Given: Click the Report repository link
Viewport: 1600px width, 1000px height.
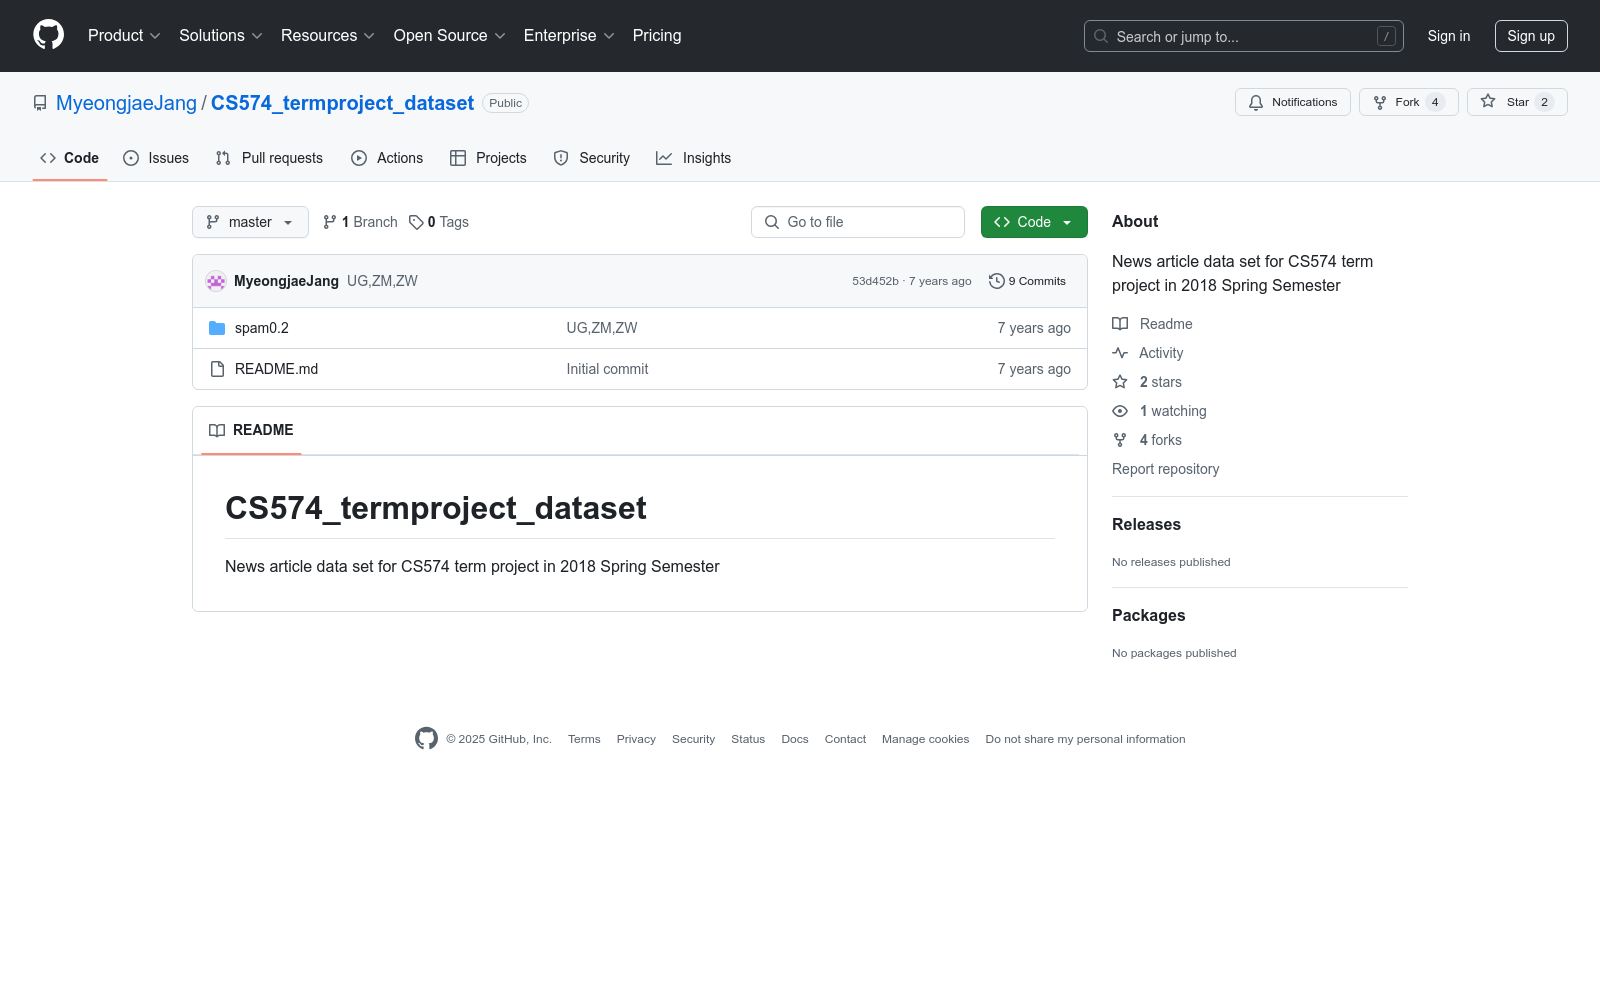Looking at the screenshot, I should click(1165, 469).
